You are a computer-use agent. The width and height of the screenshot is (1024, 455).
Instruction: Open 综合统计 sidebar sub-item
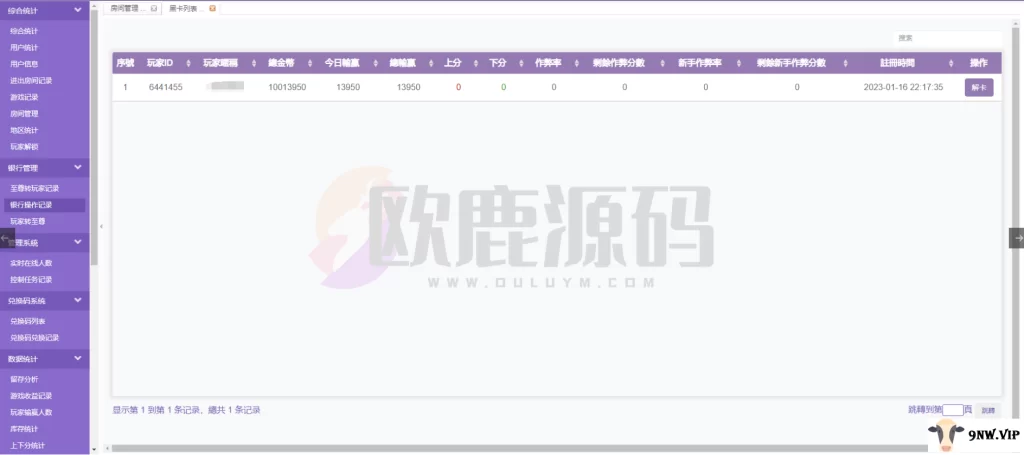coord(24,31)
